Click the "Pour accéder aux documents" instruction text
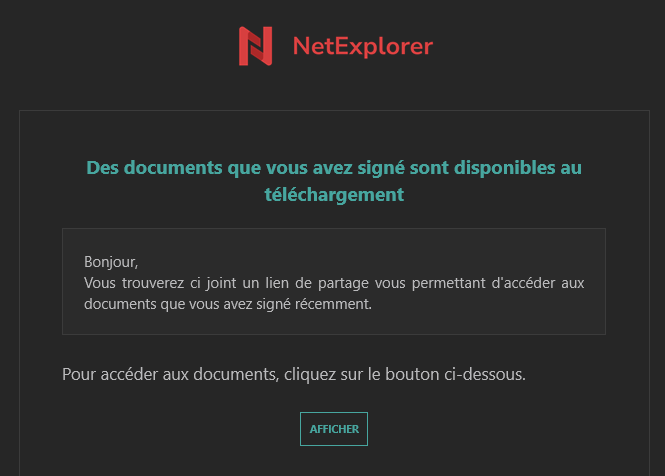Screen dimensions: 665x476 (x=294, y=375)
